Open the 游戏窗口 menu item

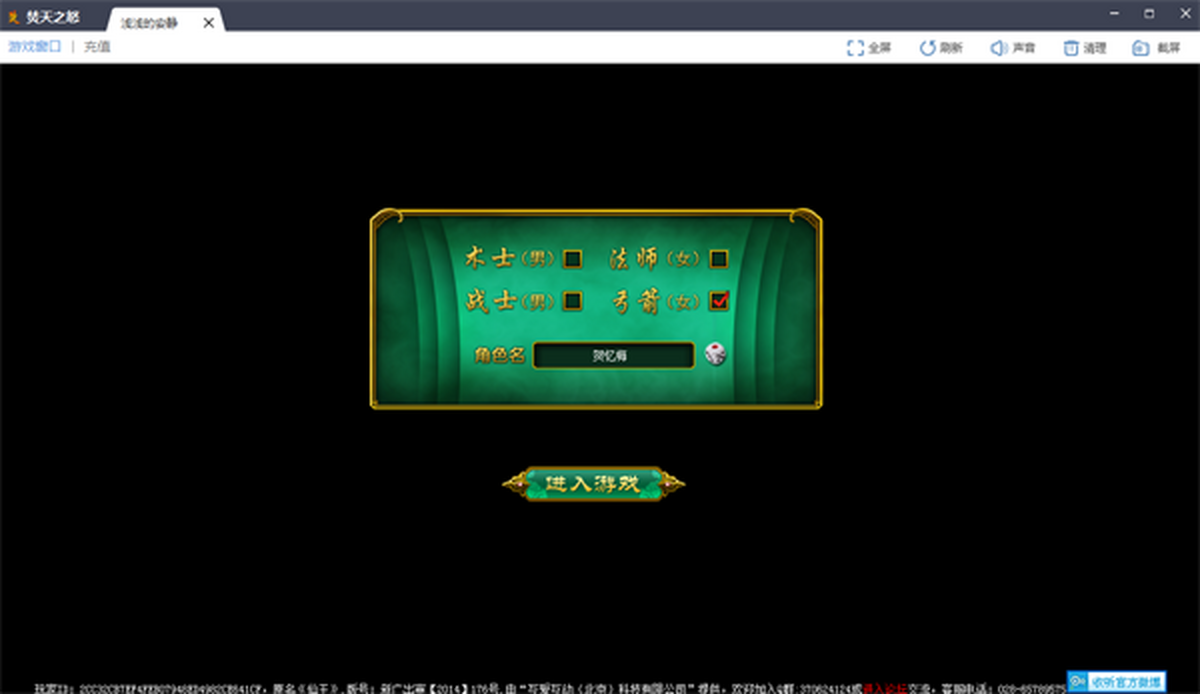point(35,47)
